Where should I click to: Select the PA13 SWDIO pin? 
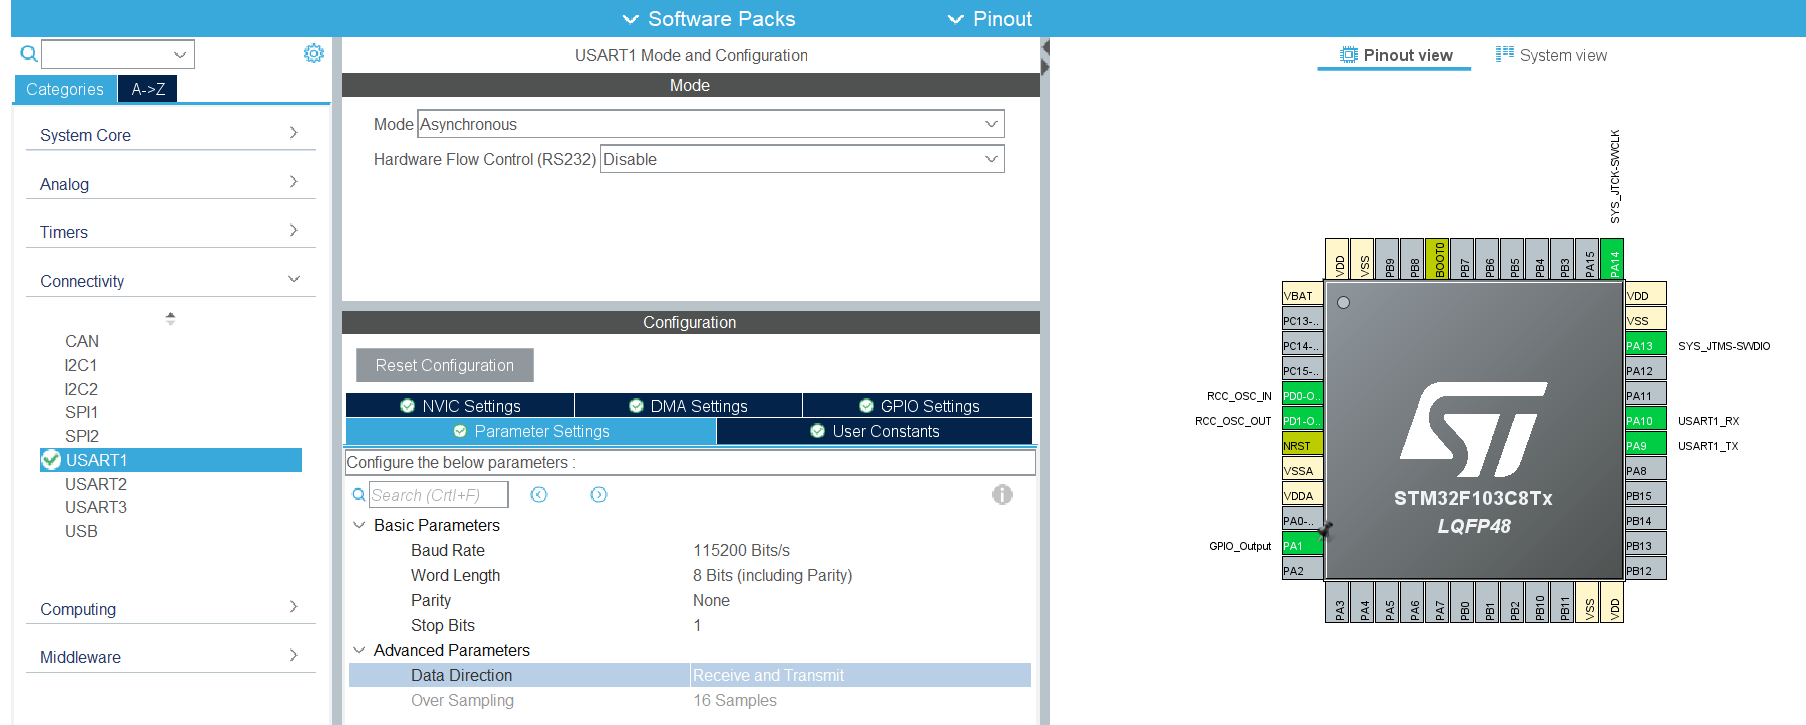[x=1645, y=345]
